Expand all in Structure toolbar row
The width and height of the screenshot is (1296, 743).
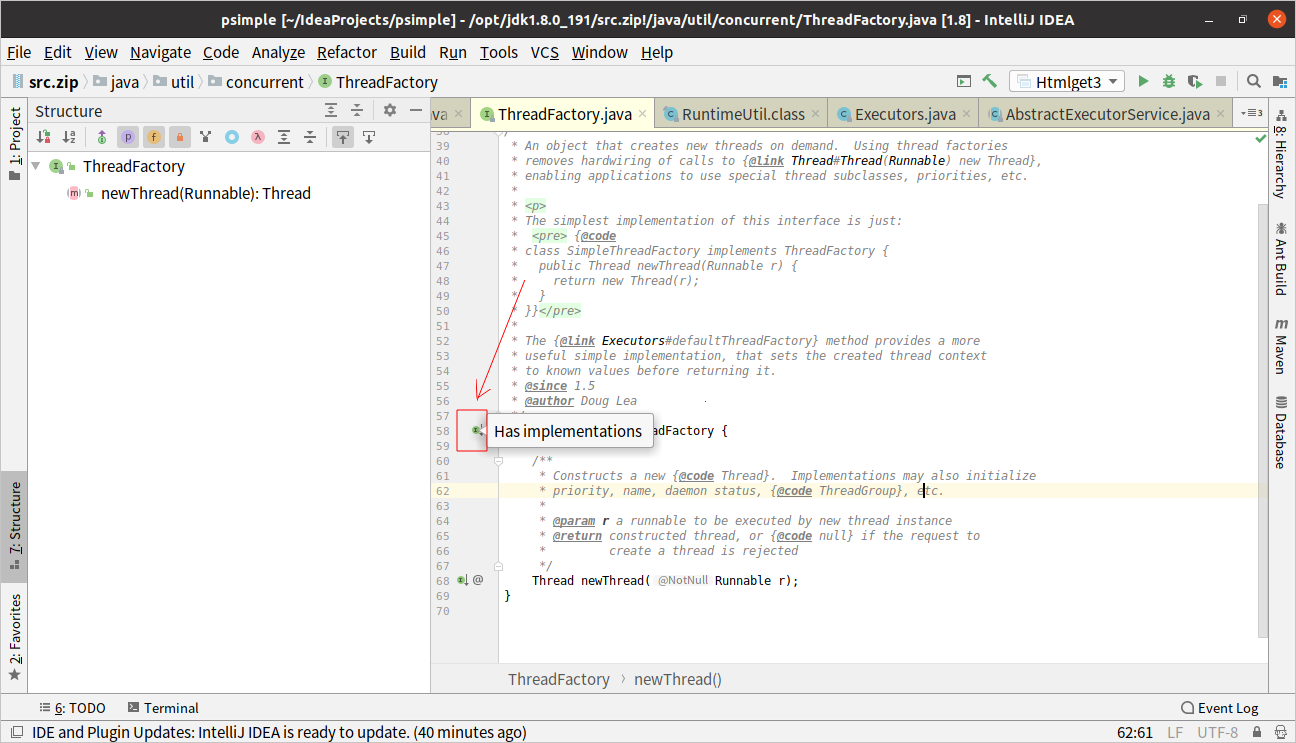(x=284, y=137)
